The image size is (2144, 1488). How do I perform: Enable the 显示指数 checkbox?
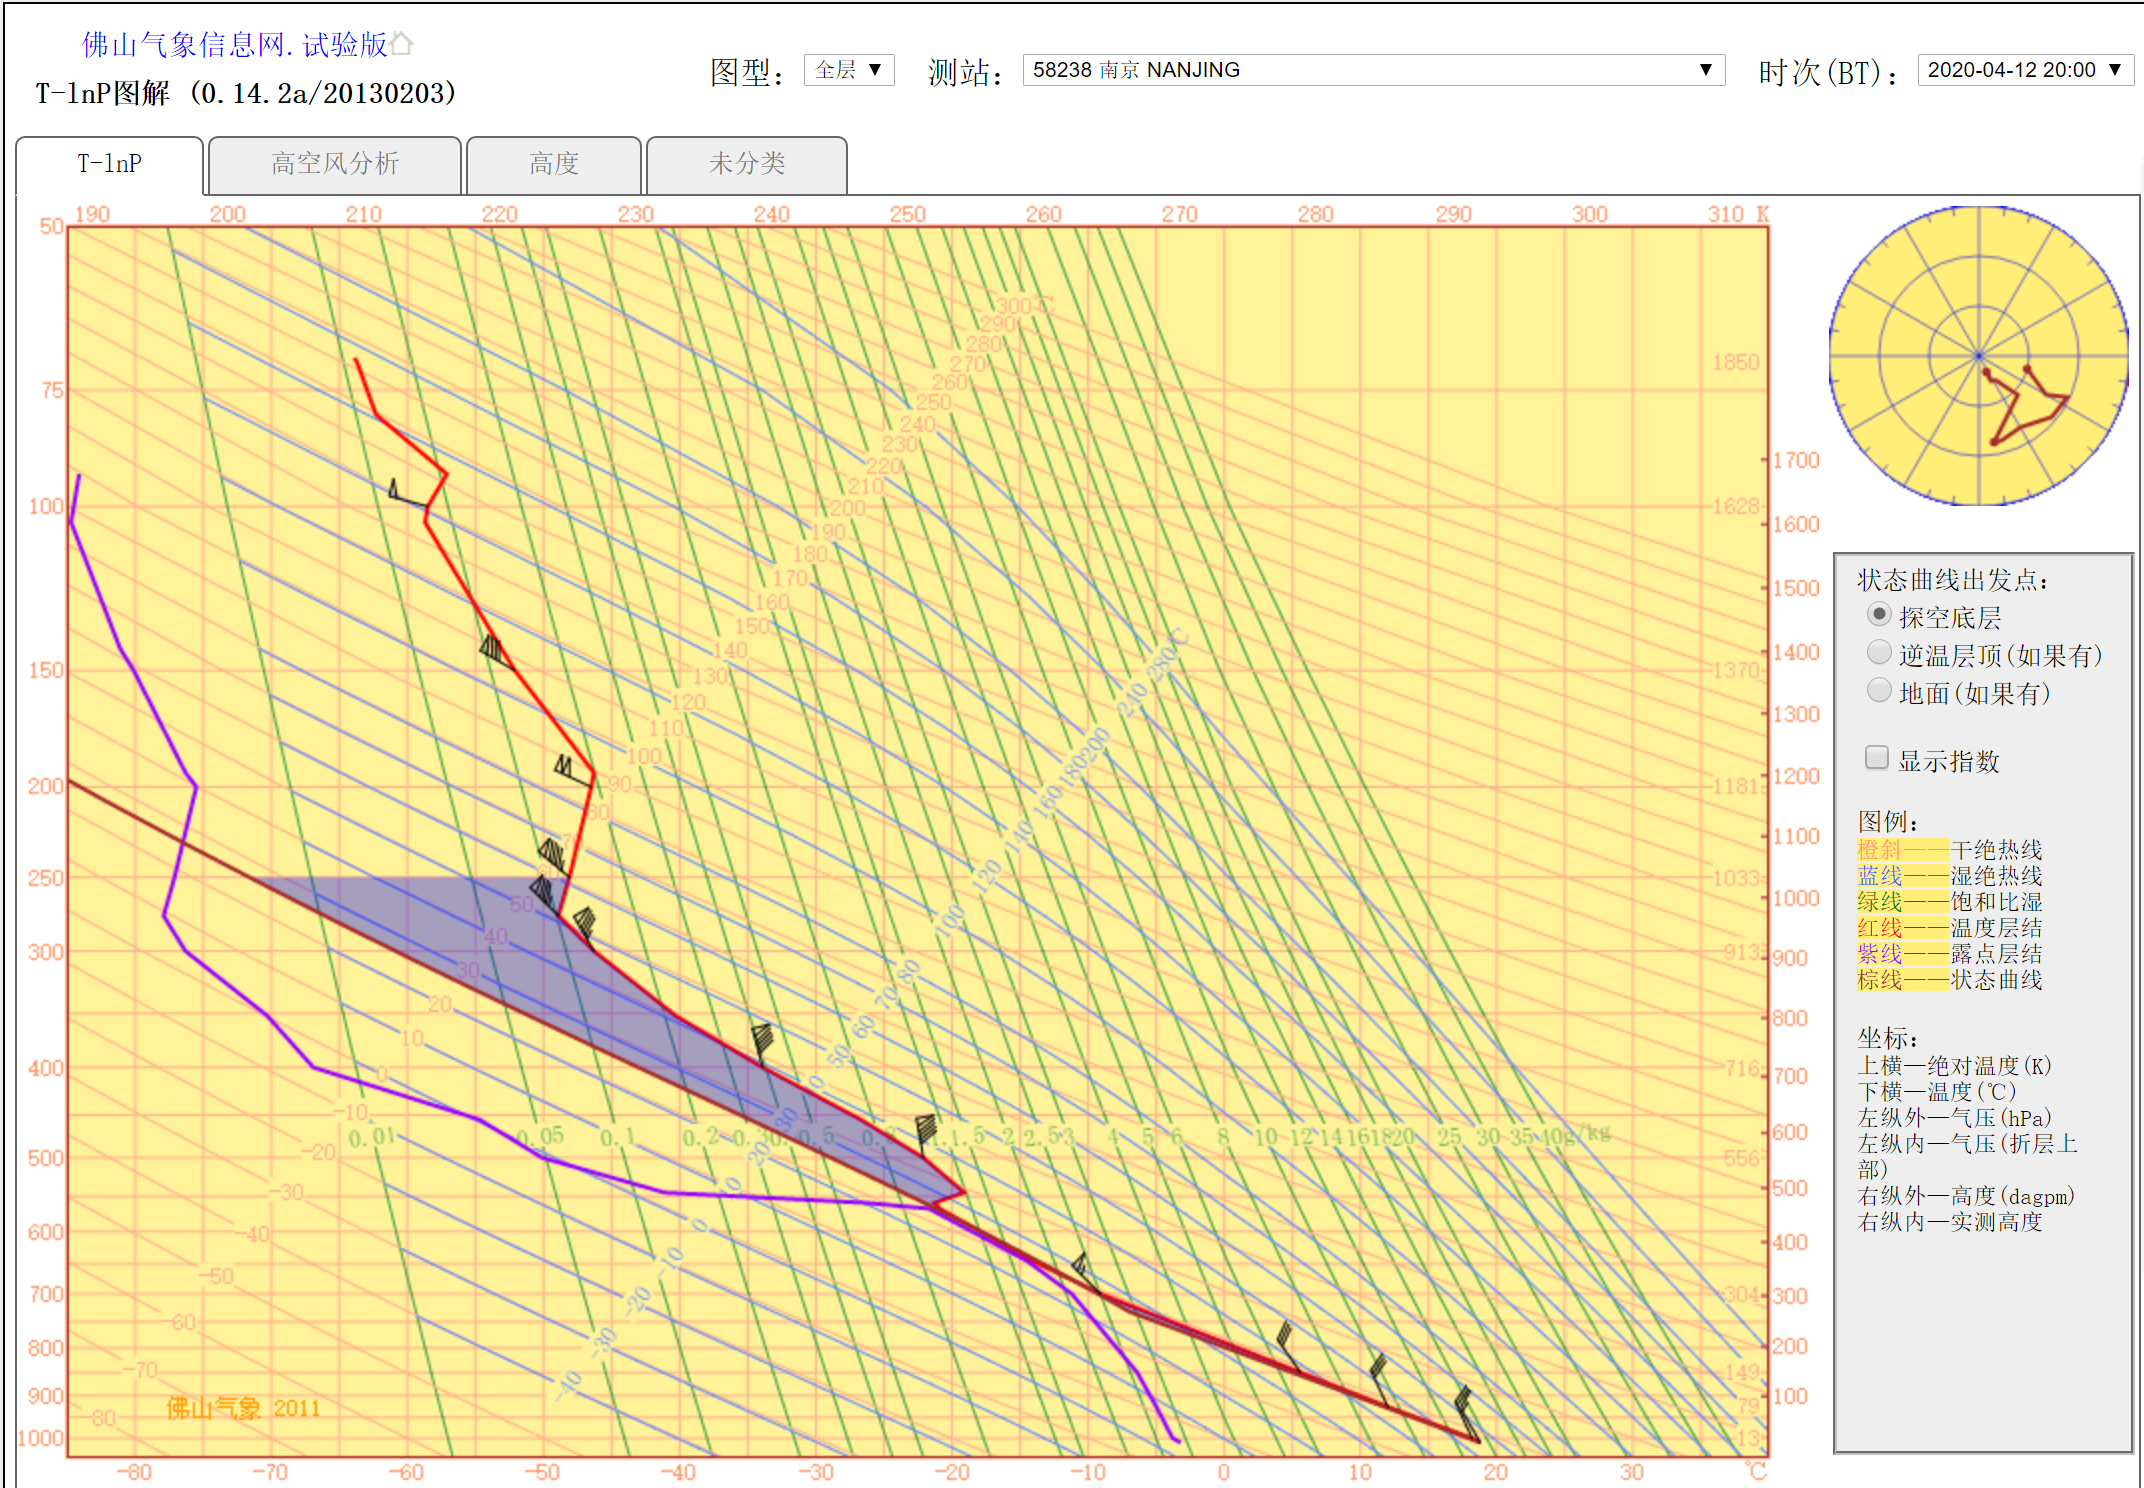coord(1877,758)
